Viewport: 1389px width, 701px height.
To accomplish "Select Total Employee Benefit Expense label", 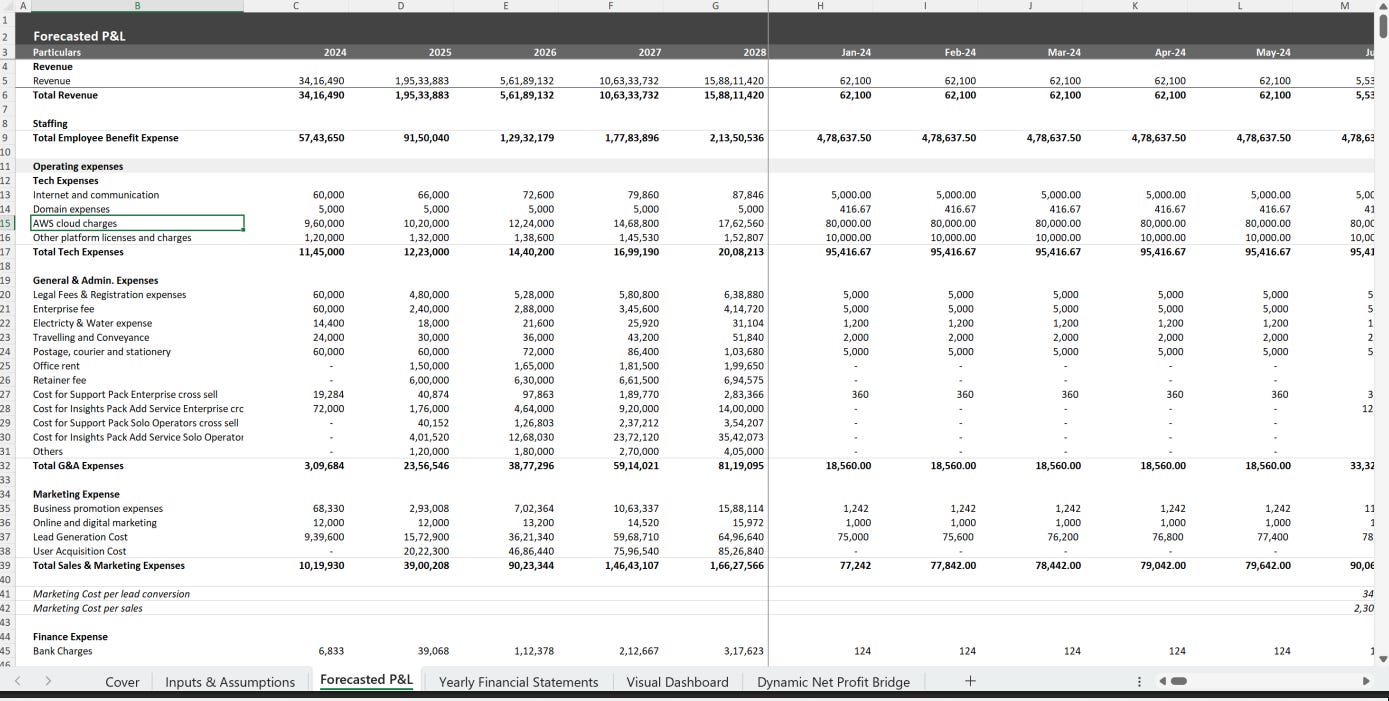I will [x=105, y=138].
